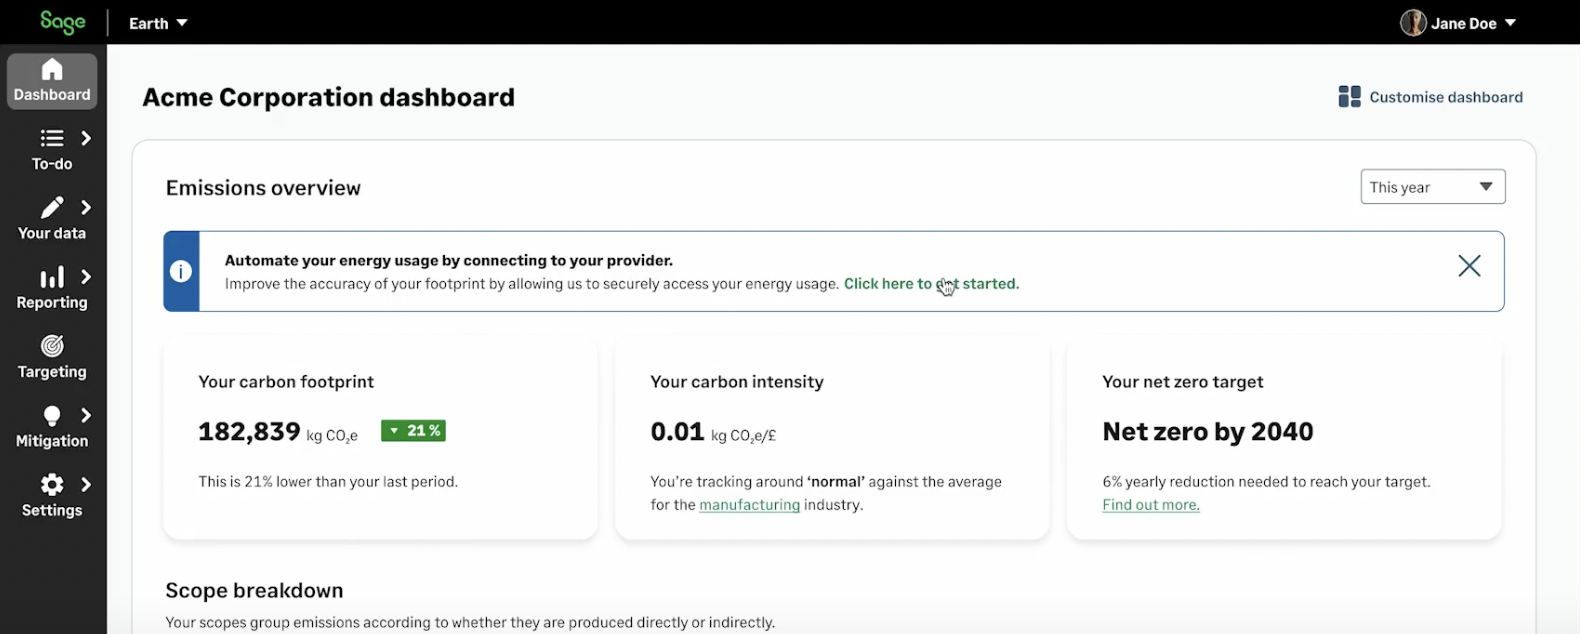Click the Mitigation lightbulb icon
This screenshot has width=1580, height=634.
[x=52, y=415]
